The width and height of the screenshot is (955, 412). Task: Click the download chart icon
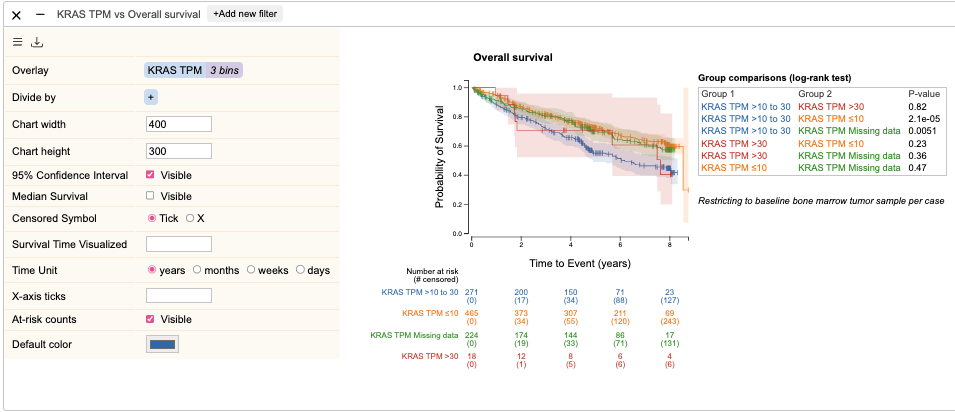click(x=37, y=42)
